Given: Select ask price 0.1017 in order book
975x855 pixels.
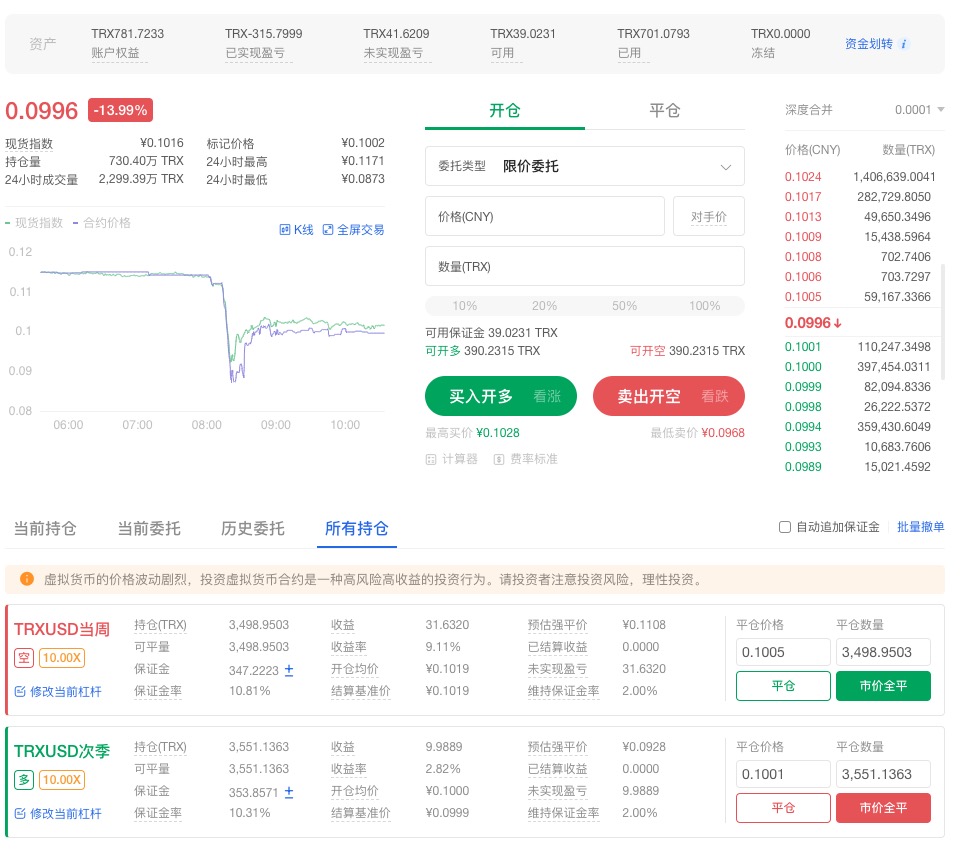Looking at the screenshot, I should [803, 196].
